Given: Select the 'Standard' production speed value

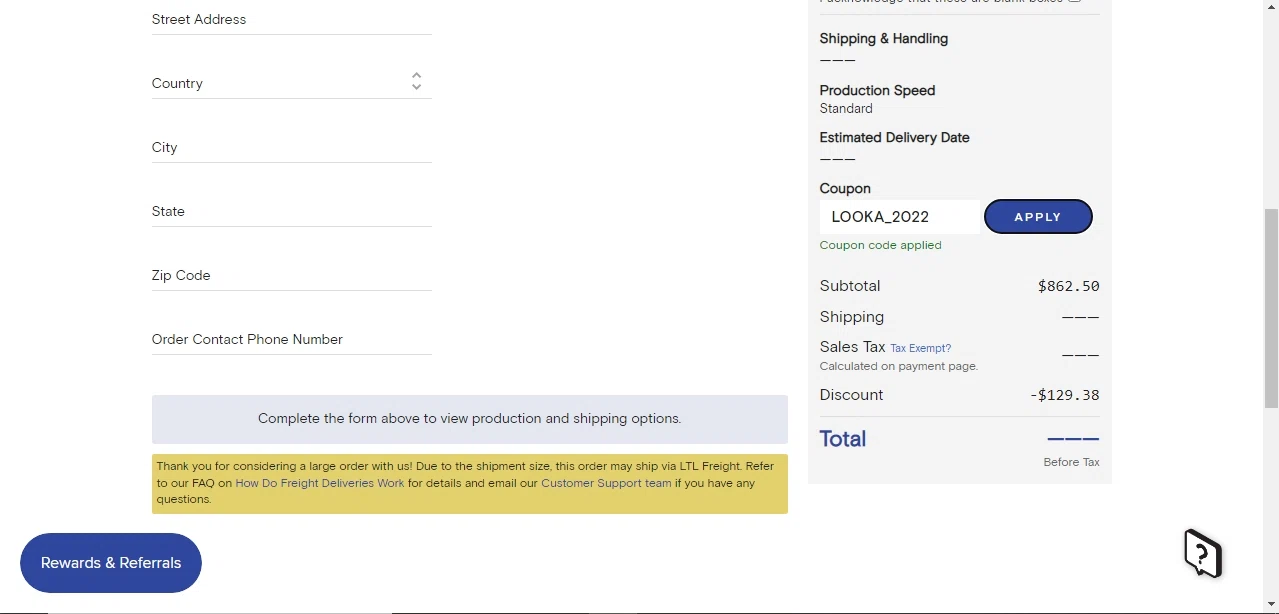Looking at the screenshot, I should (846, 108).
